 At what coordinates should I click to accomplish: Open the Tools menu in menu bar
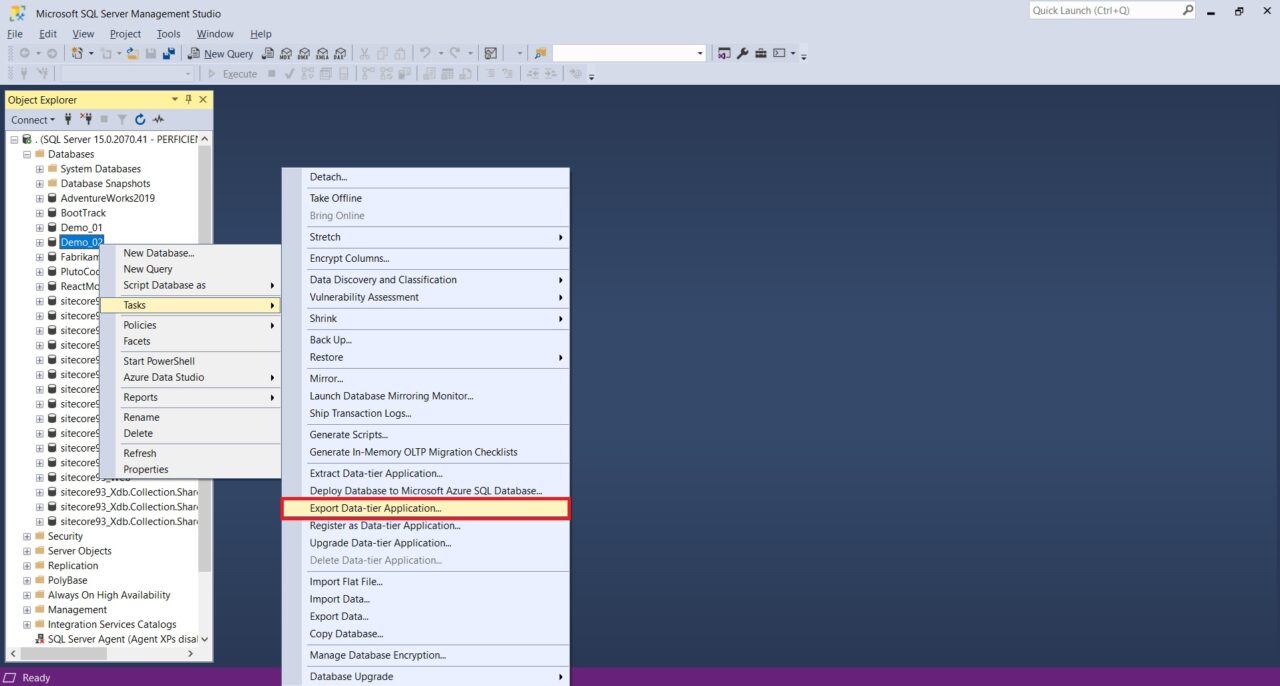click(168, 34)
